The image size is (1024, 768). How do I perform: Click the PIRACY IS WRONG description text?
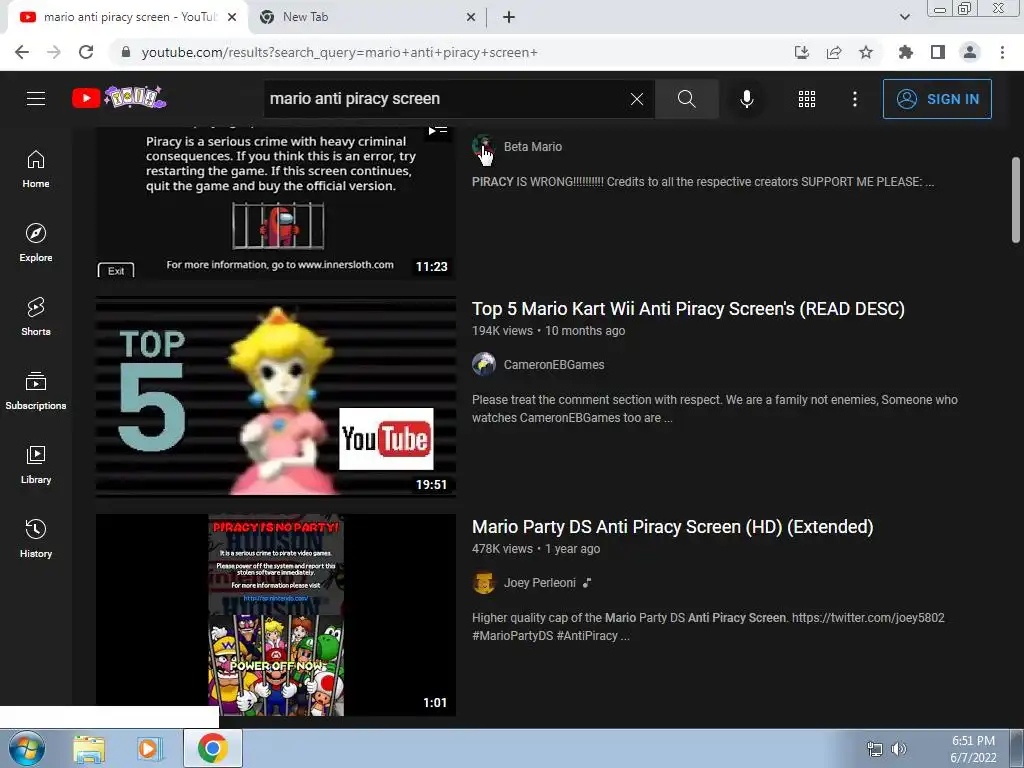[x=703, y=182]
